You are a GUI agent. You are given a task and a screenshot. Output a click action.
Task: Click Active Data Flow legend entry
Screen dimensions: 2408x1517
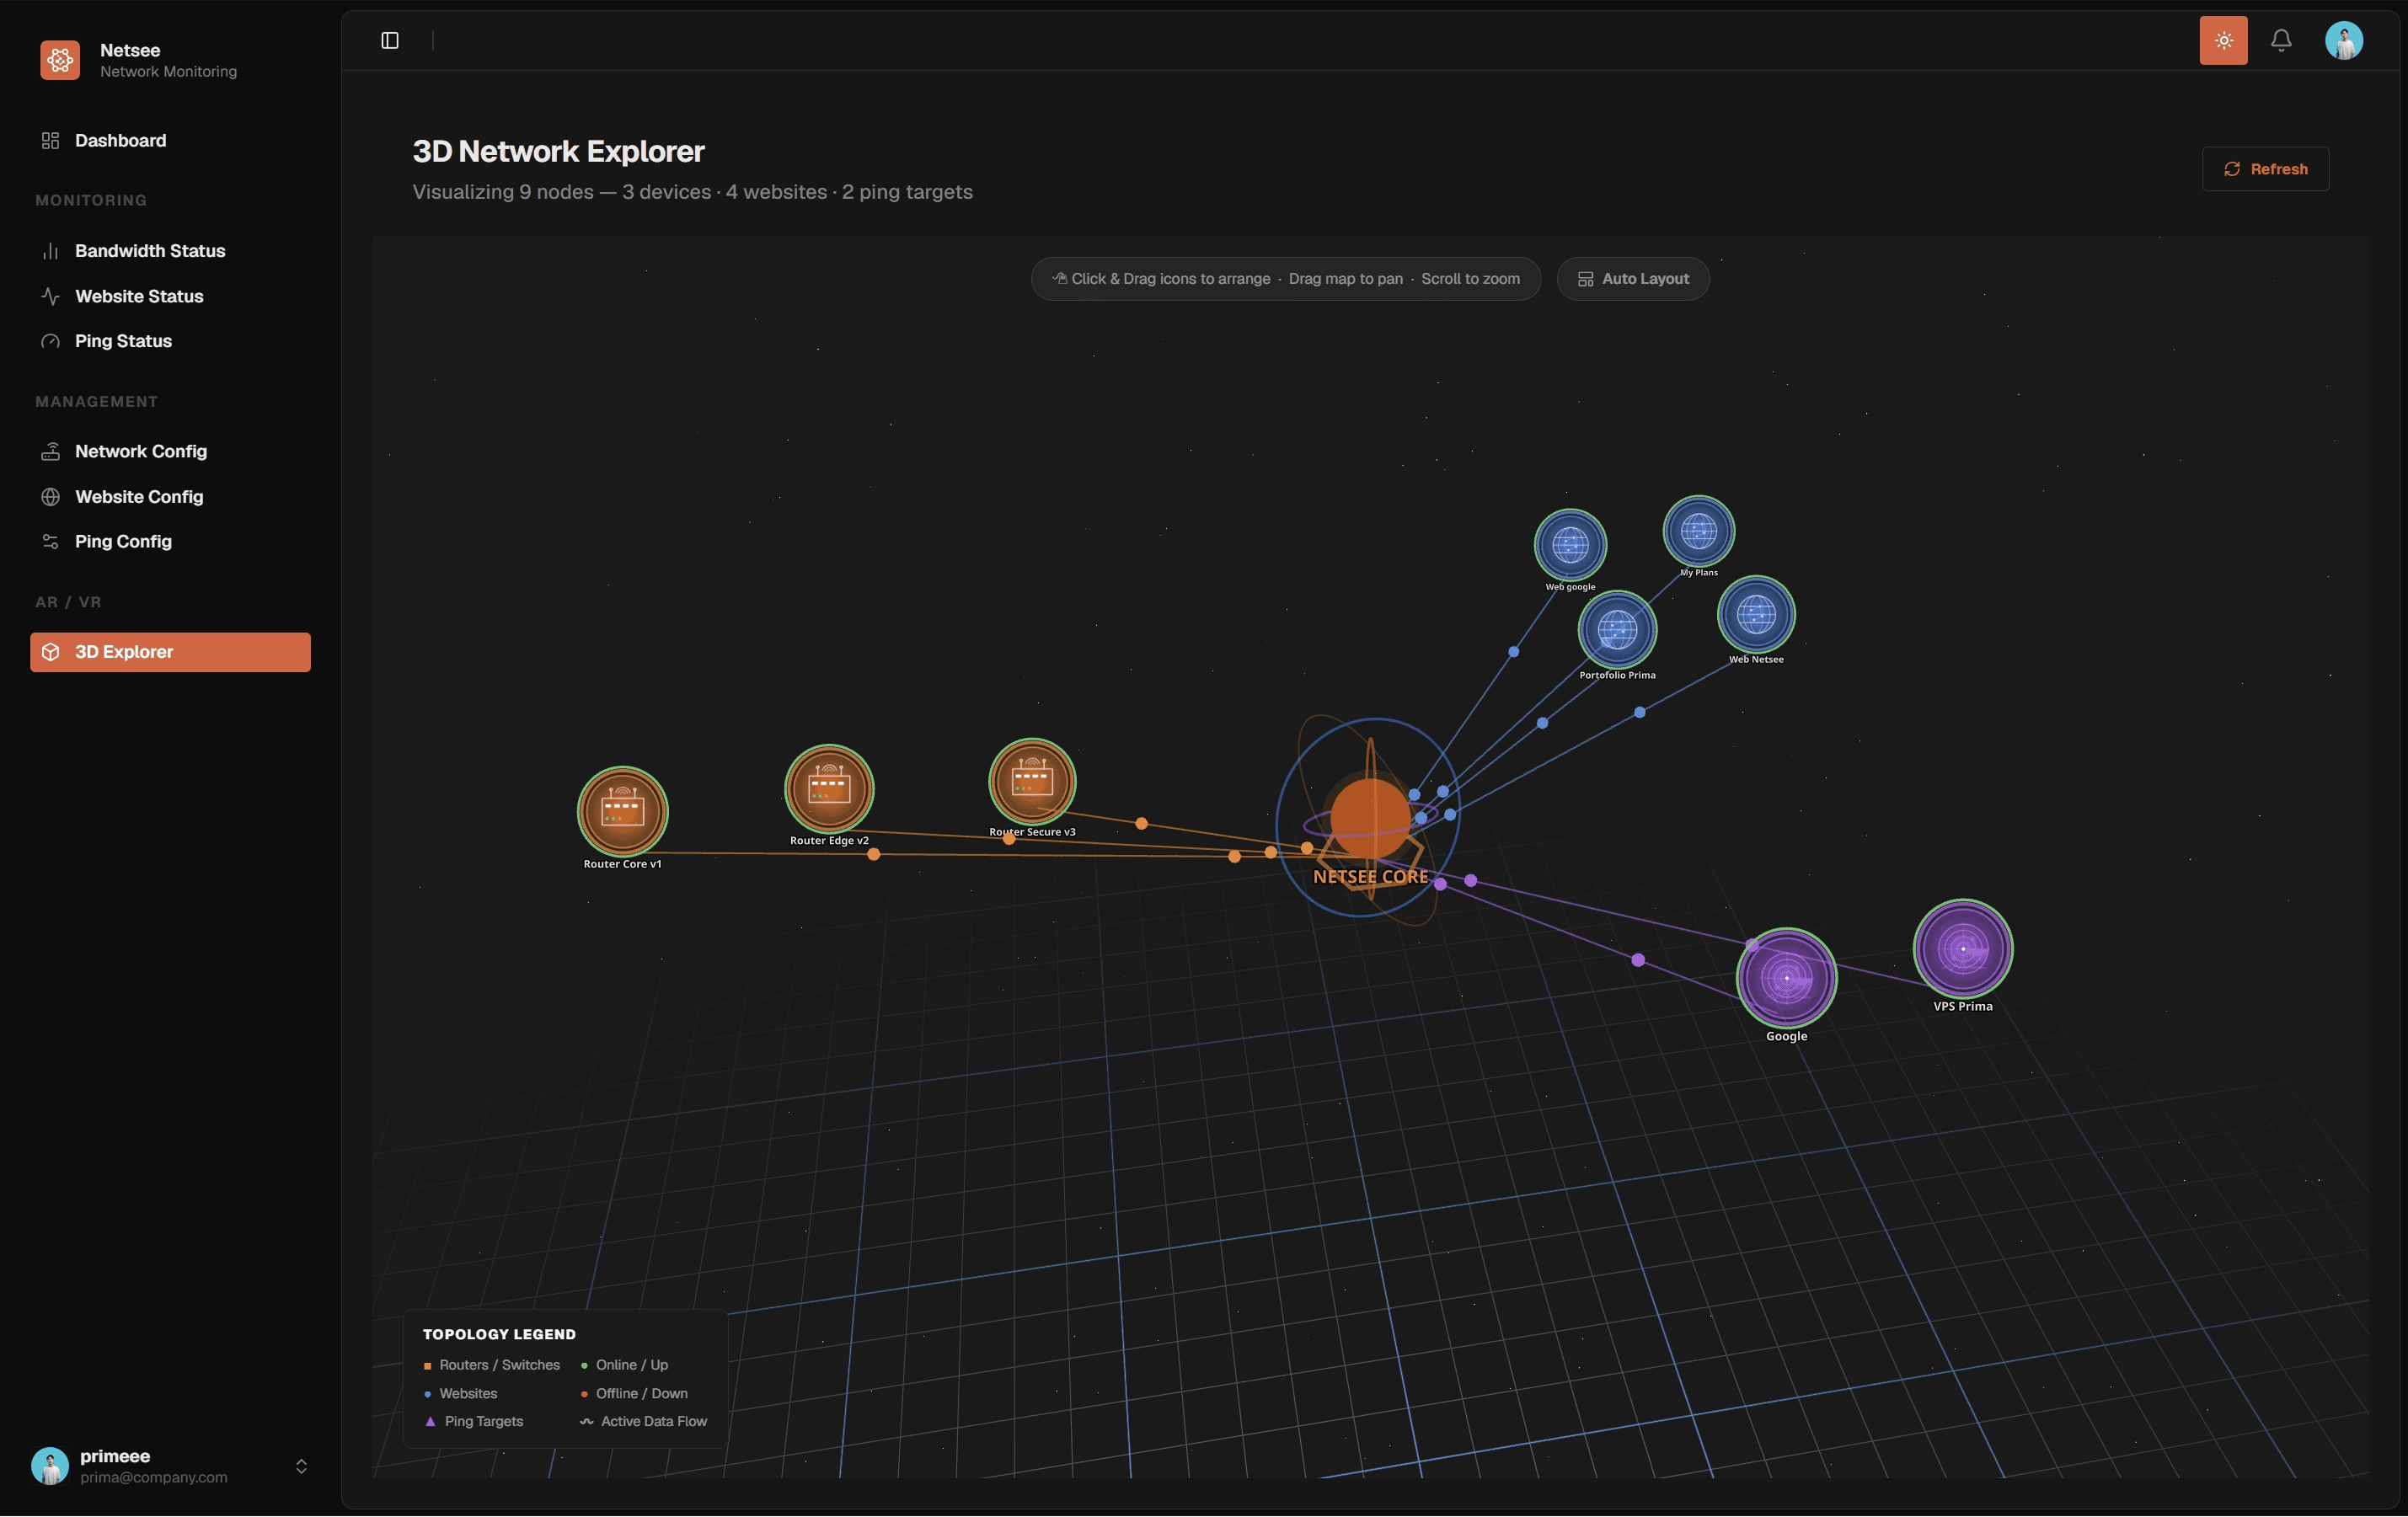coord(643,1421)
